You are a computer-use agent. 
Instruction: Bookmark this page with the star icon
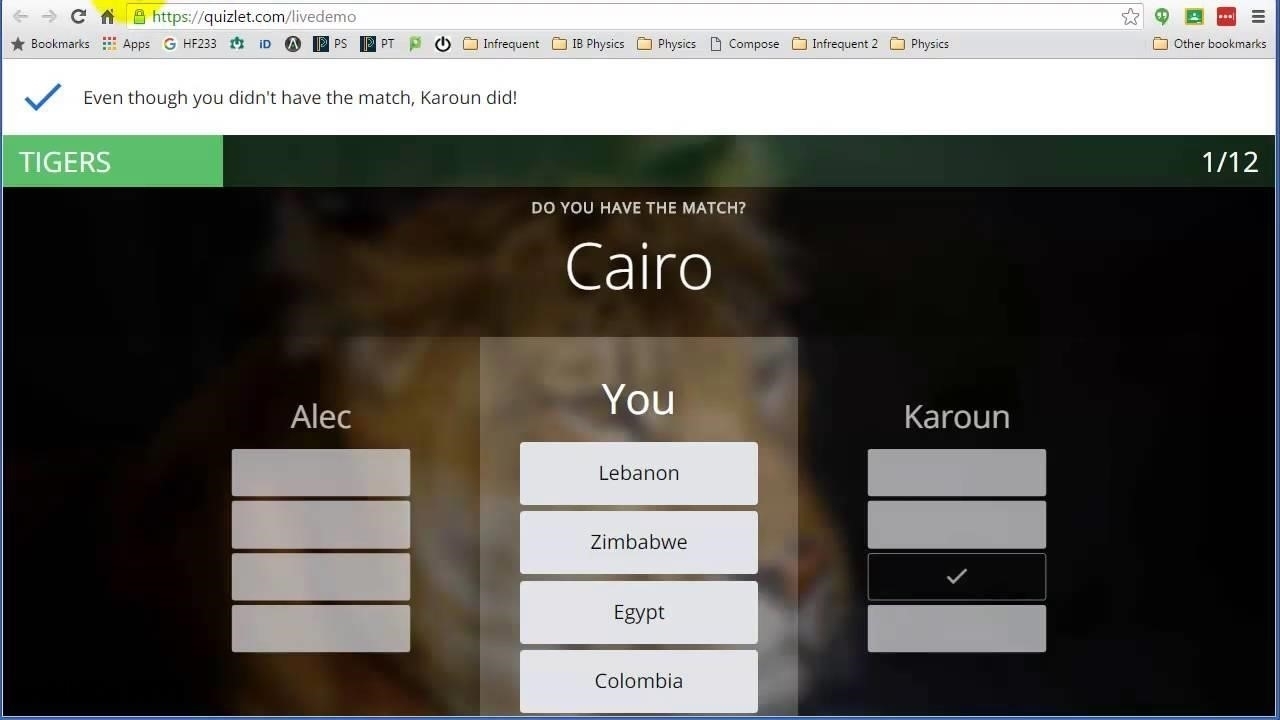(1130, 16)
